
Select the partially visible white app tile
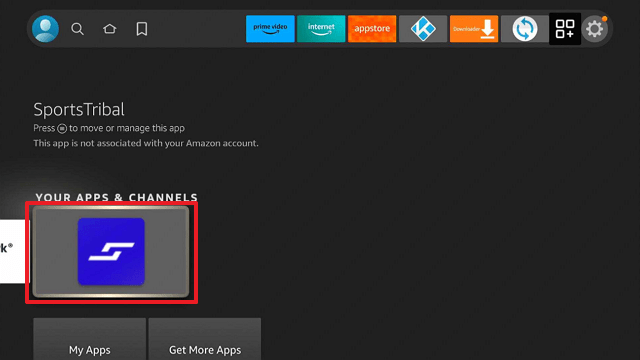point(12,251)
